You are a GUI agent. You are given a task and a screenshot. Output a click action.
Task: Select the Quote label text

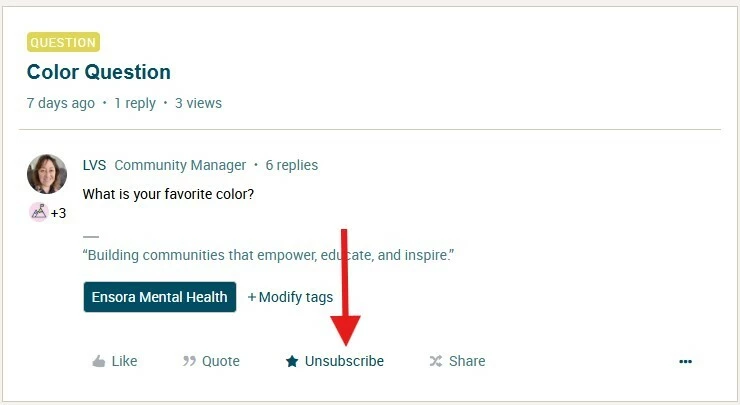point(221,361)
